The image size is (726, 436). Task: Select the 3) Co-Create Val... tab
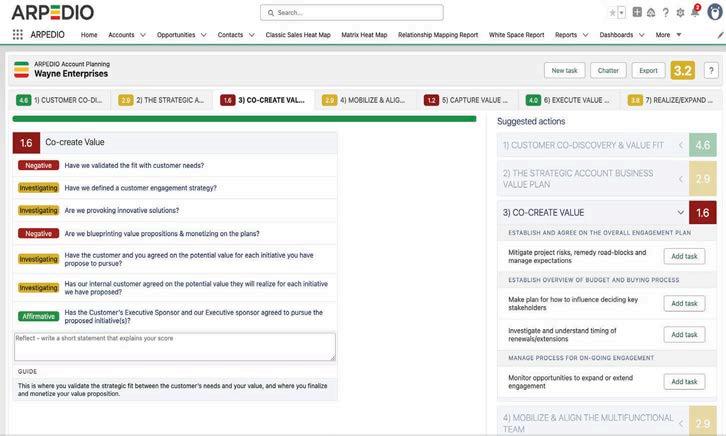tap(263, 100)
